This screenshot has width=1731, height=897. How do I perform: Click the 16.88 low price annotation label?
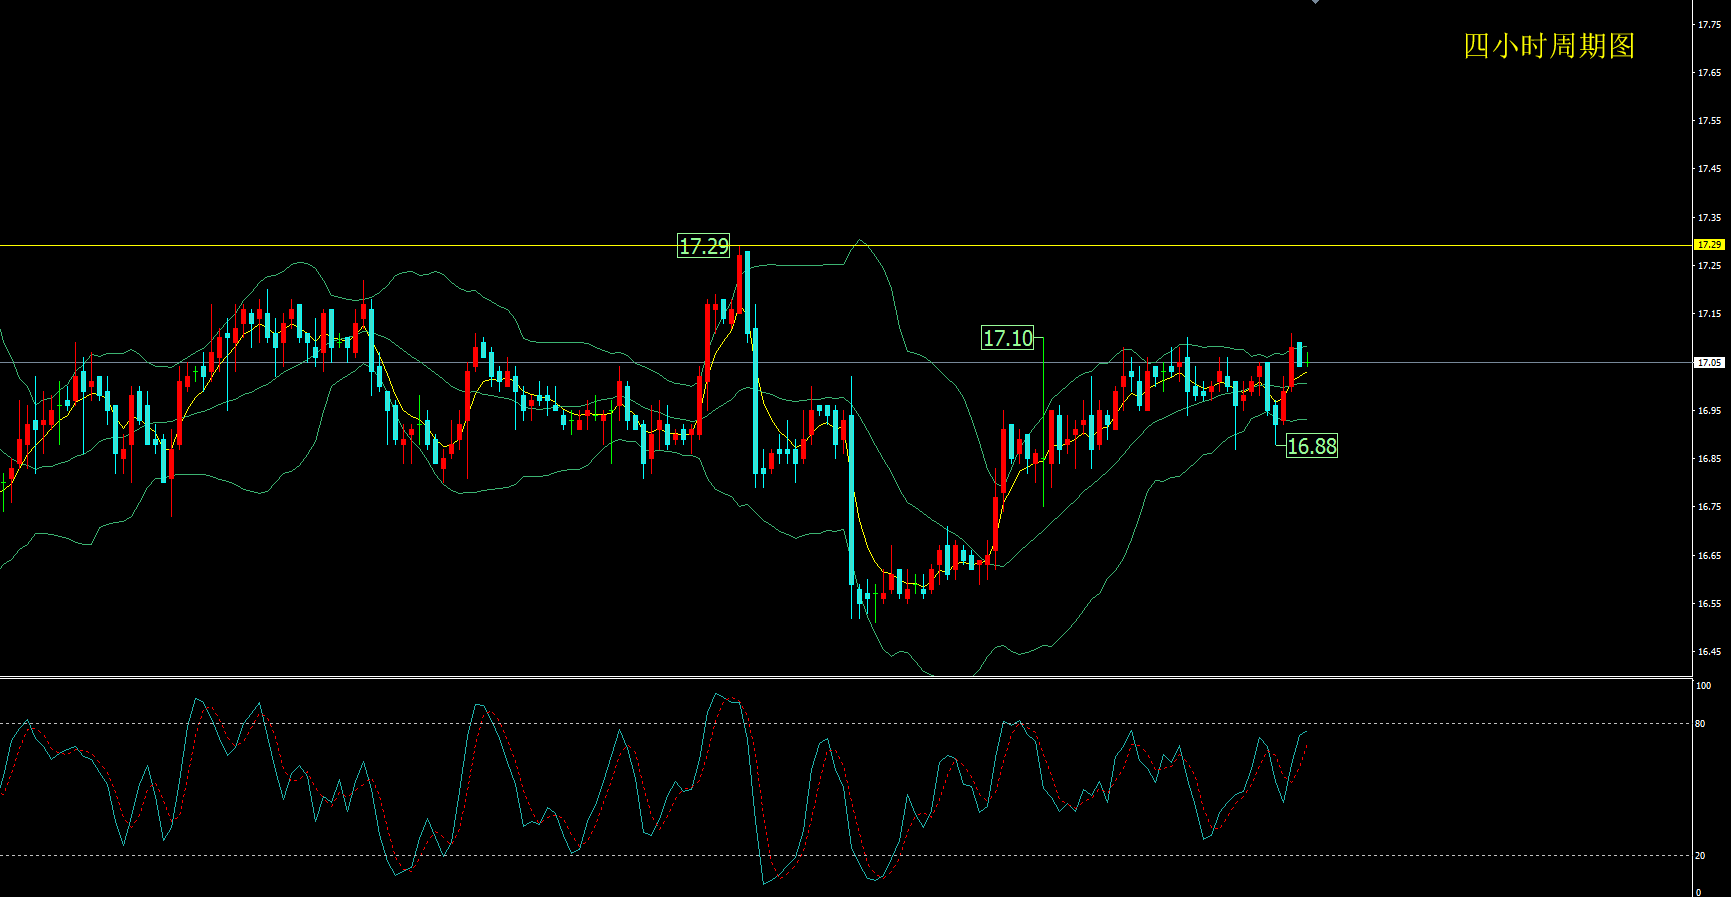tap(1311, 446)
